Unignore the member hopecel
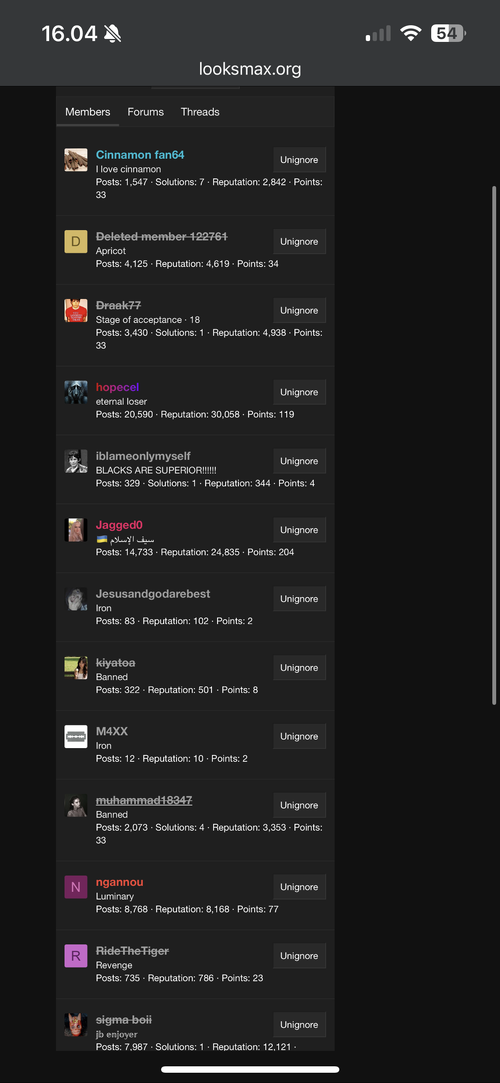This screenshot has width=500, height=1083. [x=299, y=392]
